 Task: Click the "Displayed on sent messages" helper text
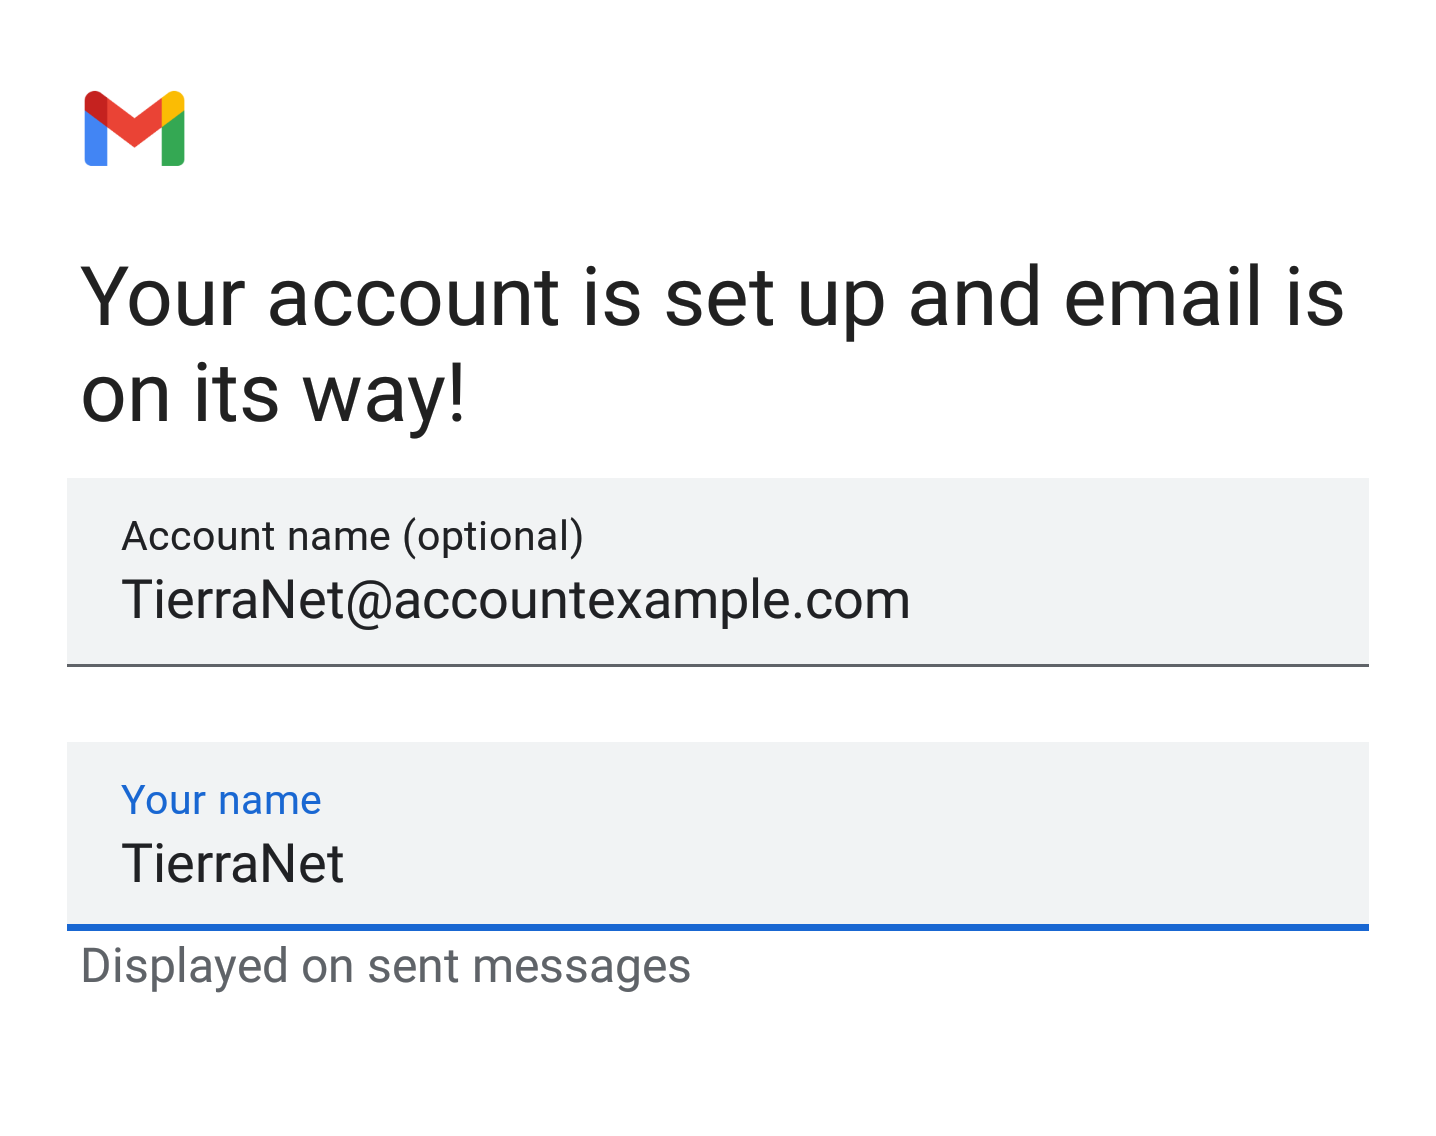pyautogui.click(x=386, y=967)
